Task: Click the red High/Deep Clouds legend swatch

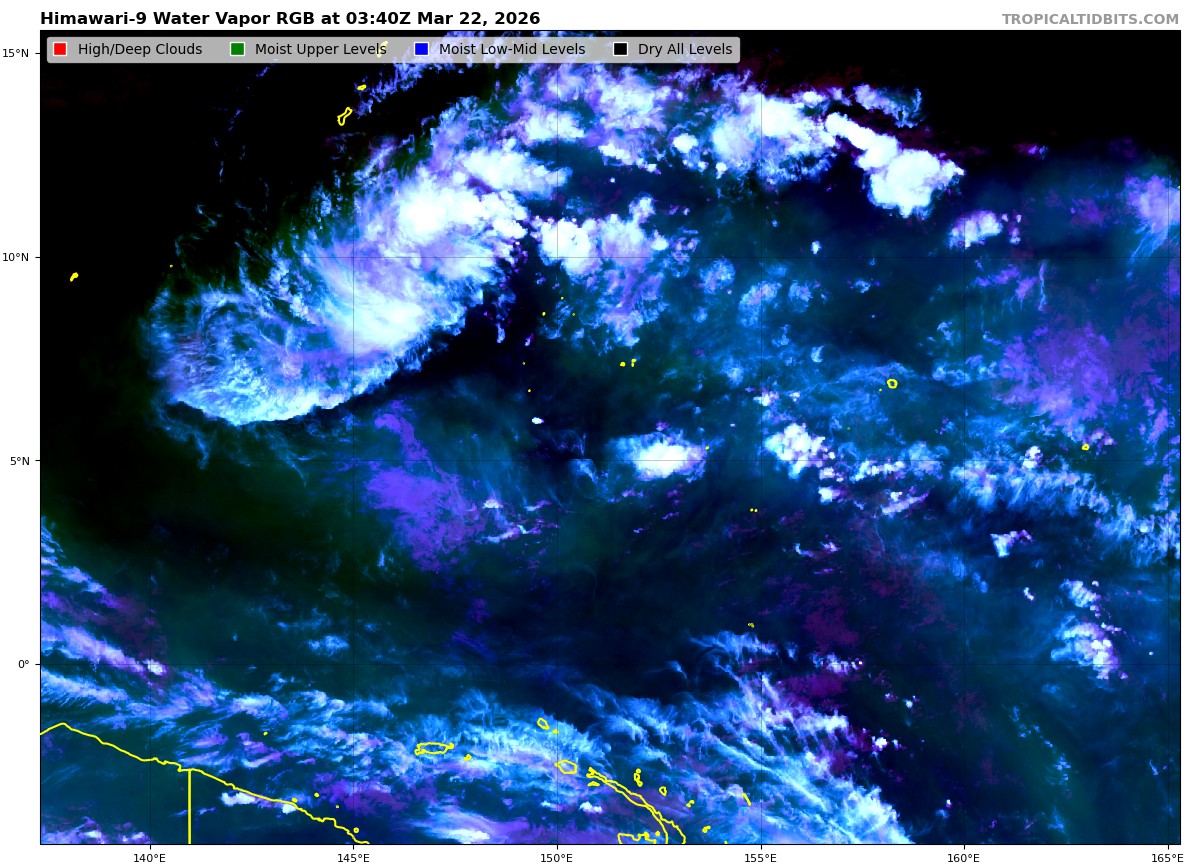Action: 60,50
